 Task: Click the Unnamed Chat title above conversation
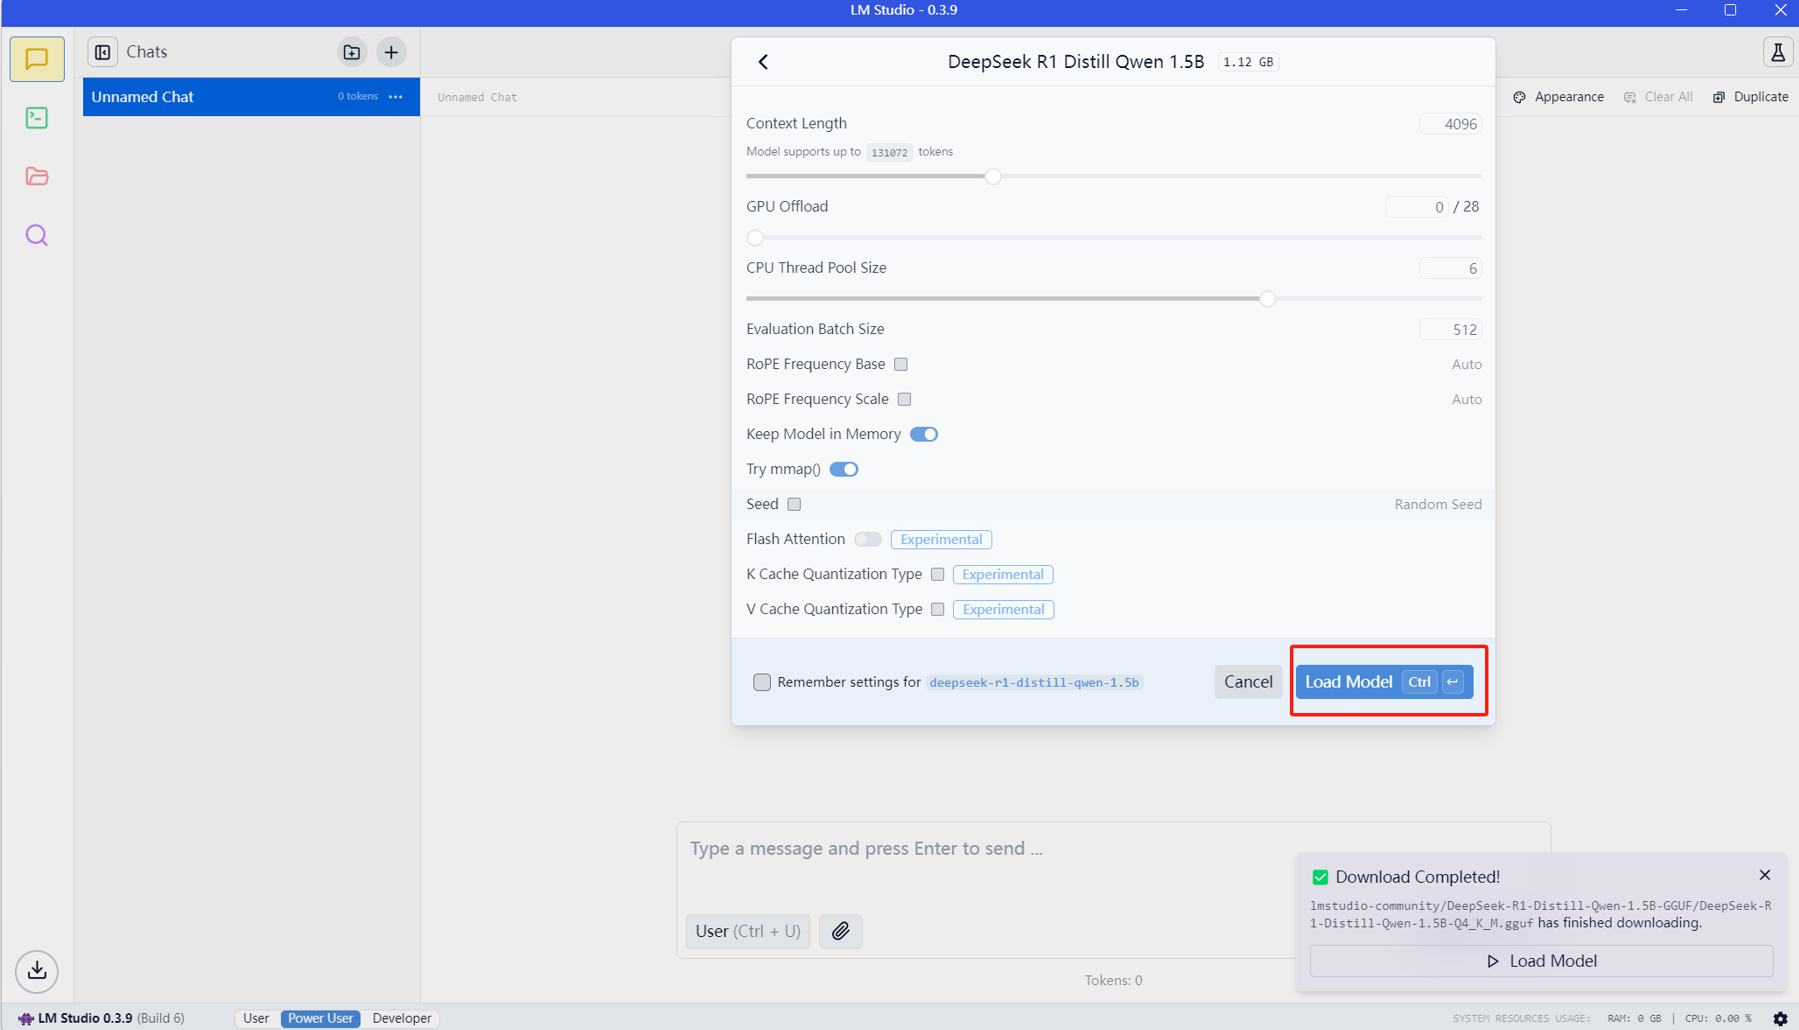[477, 97]
